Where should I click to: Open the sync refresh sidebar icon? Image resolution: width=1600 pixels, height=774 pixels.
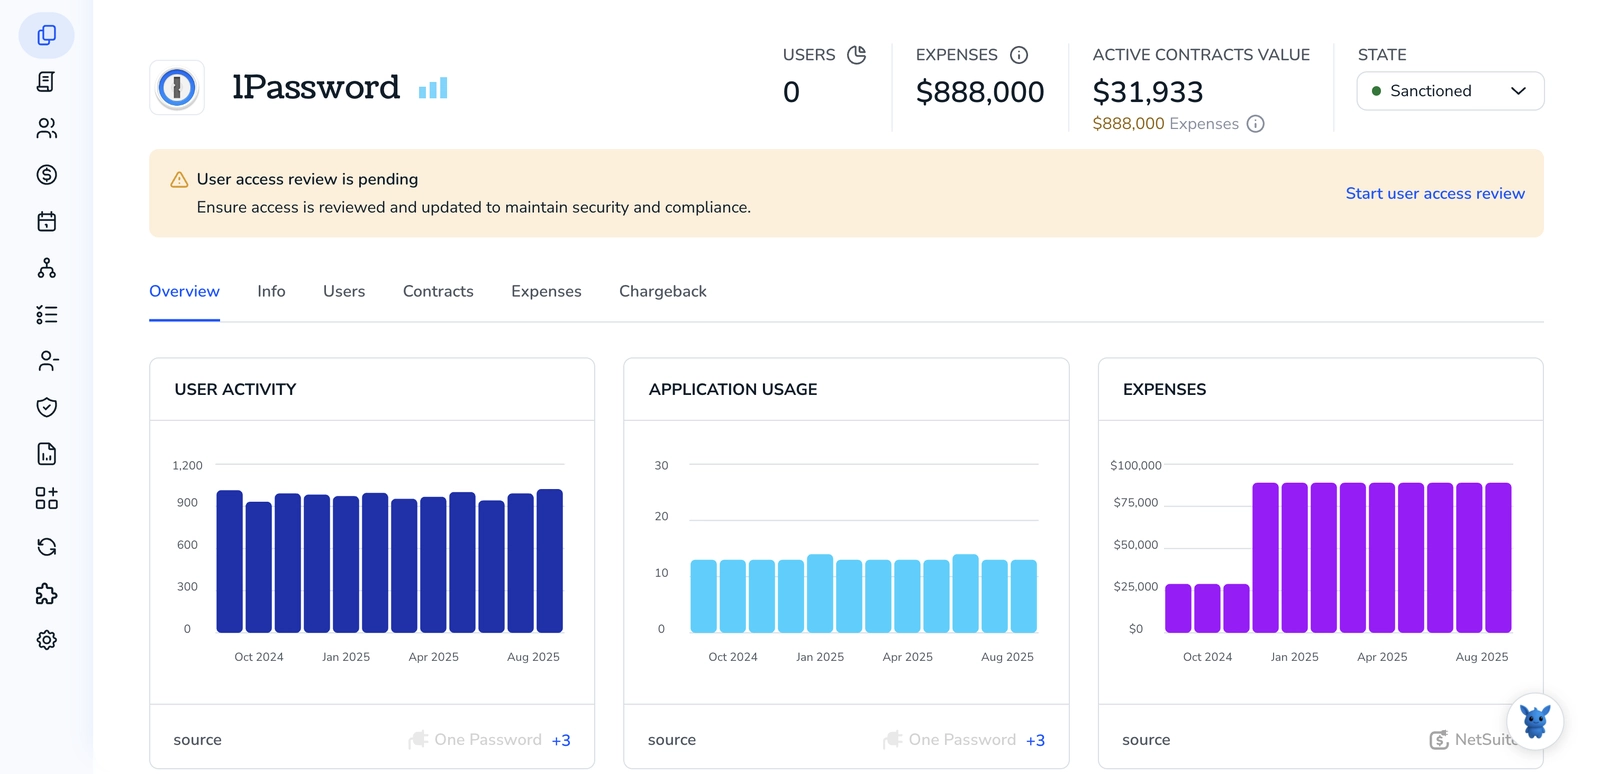(x=46, y=547)
